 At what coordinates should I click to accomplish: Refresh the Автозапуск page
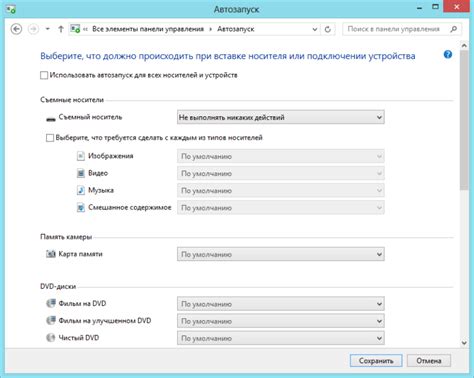pyautogui.click(x=328, y=29)
